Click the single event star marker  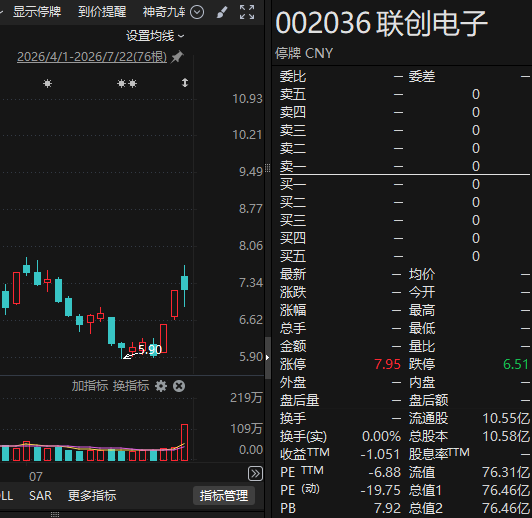click(48, 83)
